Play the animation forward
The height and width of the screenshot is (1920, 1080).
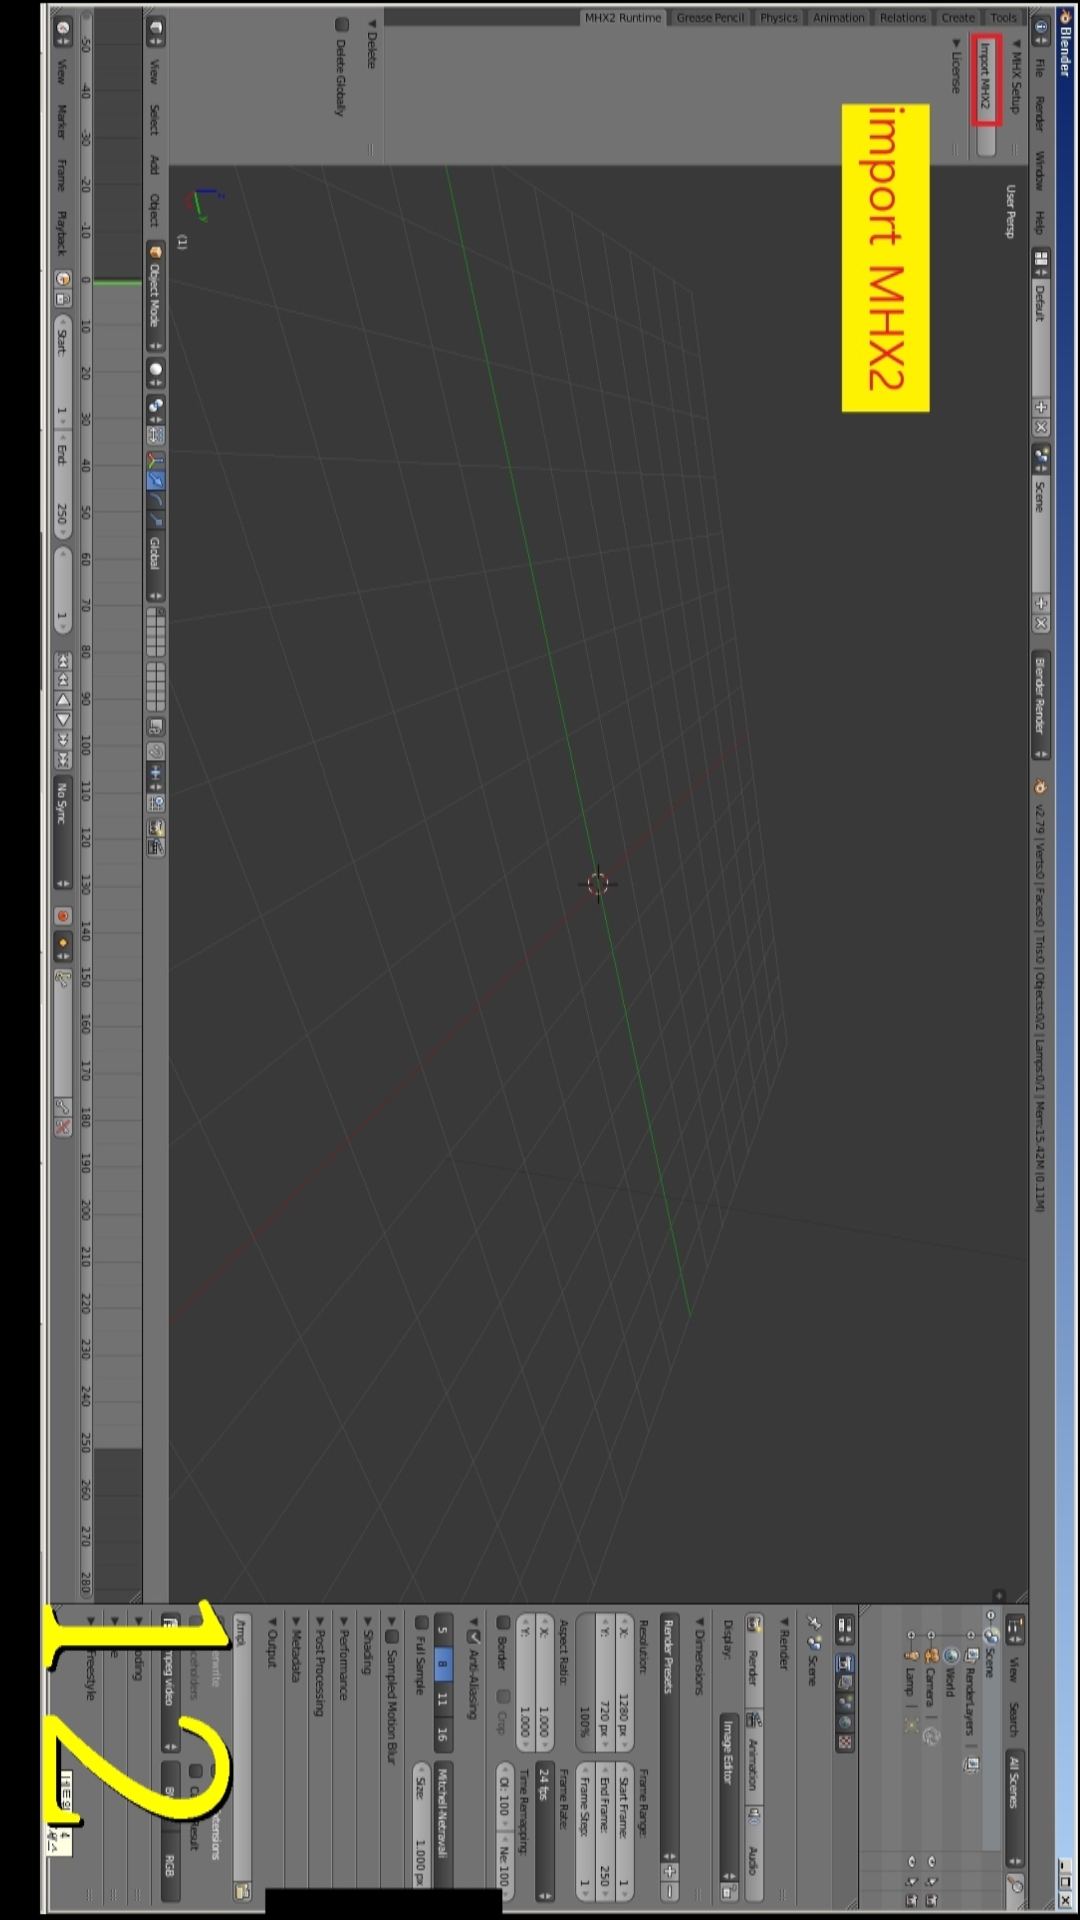[x=62, y=720]
